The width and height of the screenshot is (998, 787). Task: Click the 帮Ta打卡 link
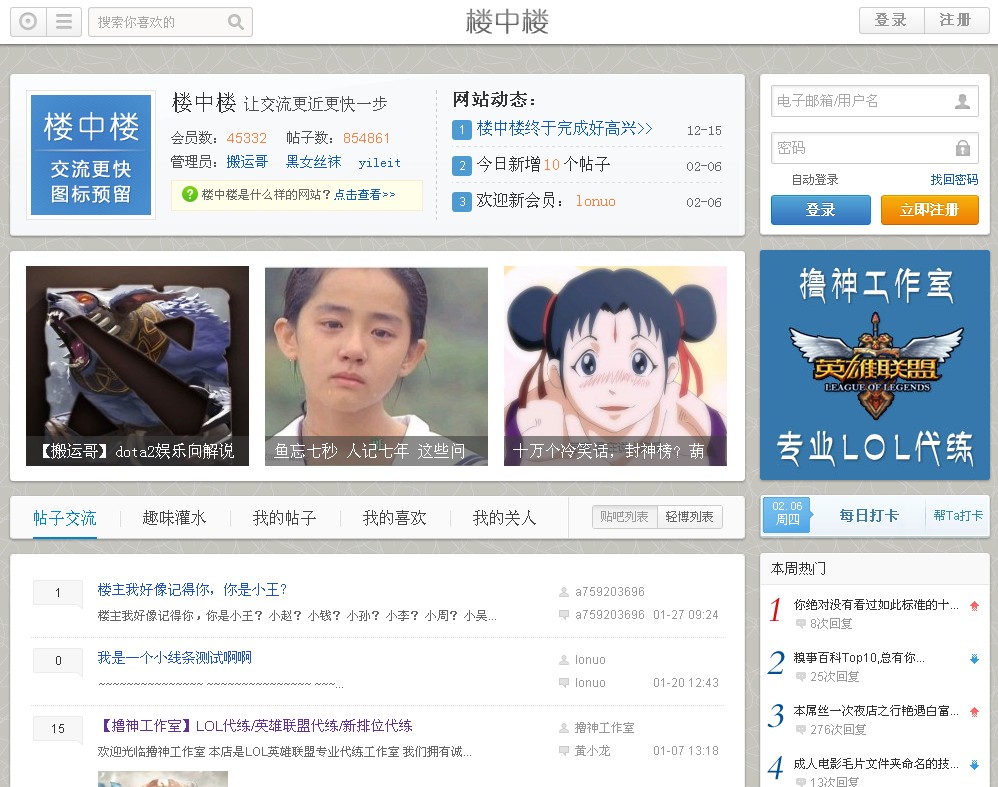957,516
